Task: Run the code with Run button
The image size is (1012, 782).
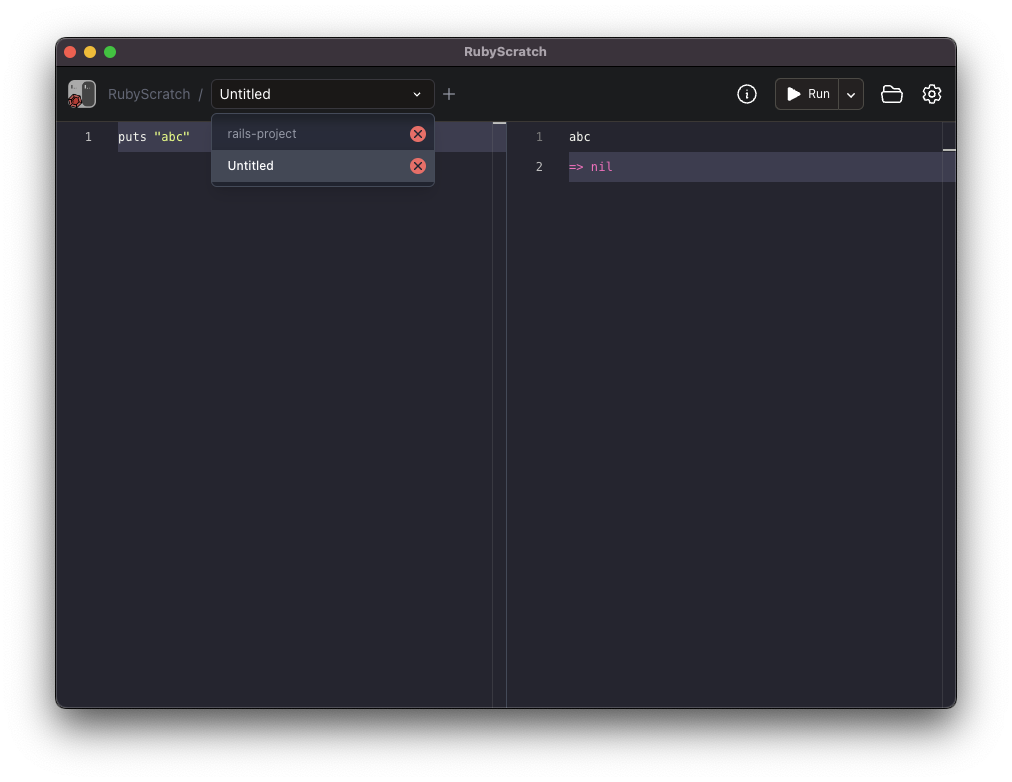Action: pyautogui.click(x=807, y=94)
